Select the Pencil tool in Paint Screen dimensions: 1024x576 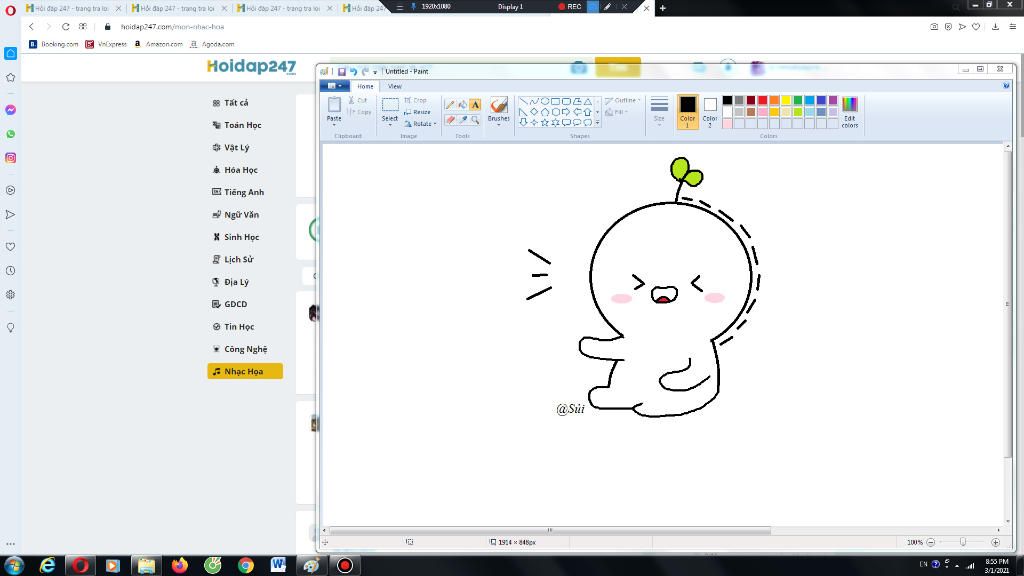(450, 104)
